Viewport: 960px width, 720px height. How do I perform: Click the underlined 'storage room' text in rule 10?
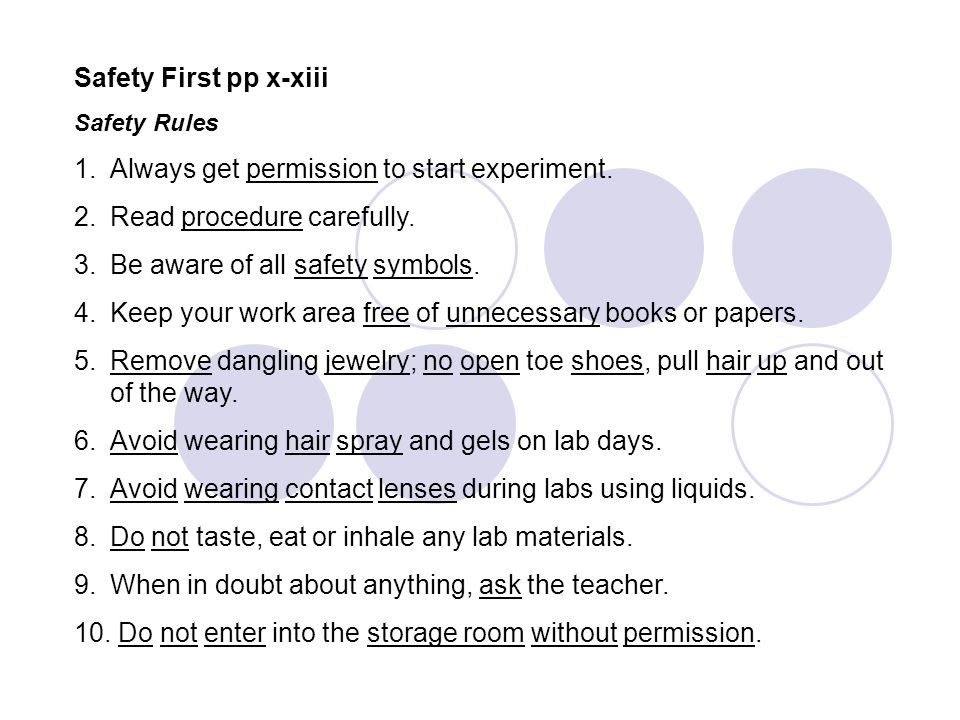pyautogui.click(x=446, y=634)
